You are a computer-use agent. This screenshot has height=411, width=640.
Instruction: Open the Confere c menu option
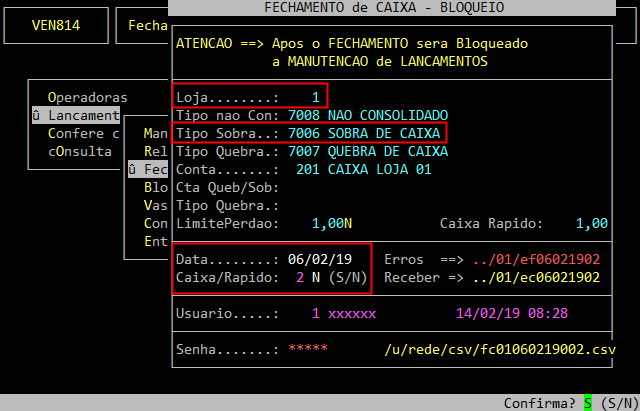point(83,133)
